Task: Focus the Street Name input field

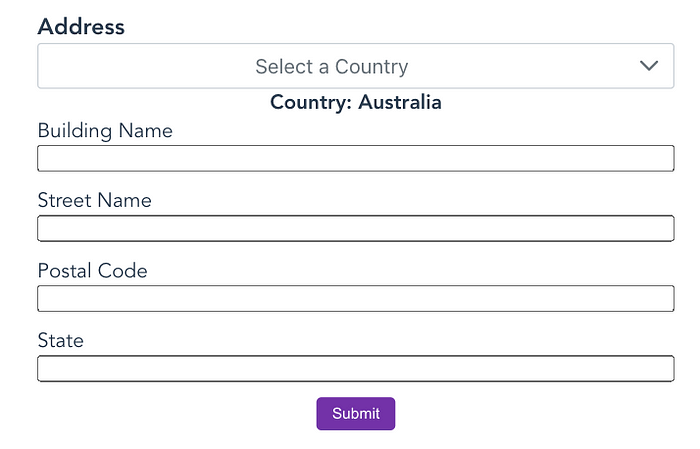Action: [x=355, y=229]
